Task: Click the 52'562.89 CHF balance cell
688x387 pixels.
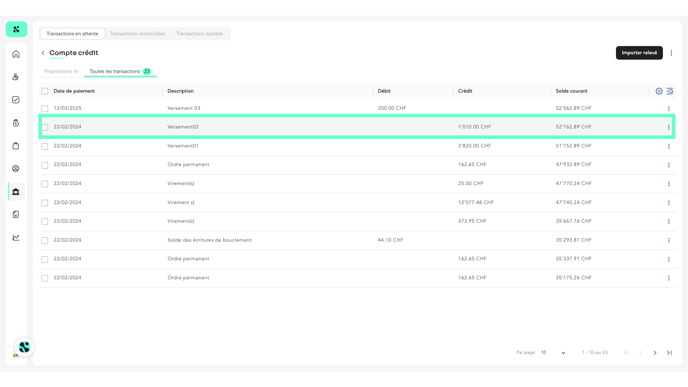Action: pyautogui.click(x=573, y=108)
